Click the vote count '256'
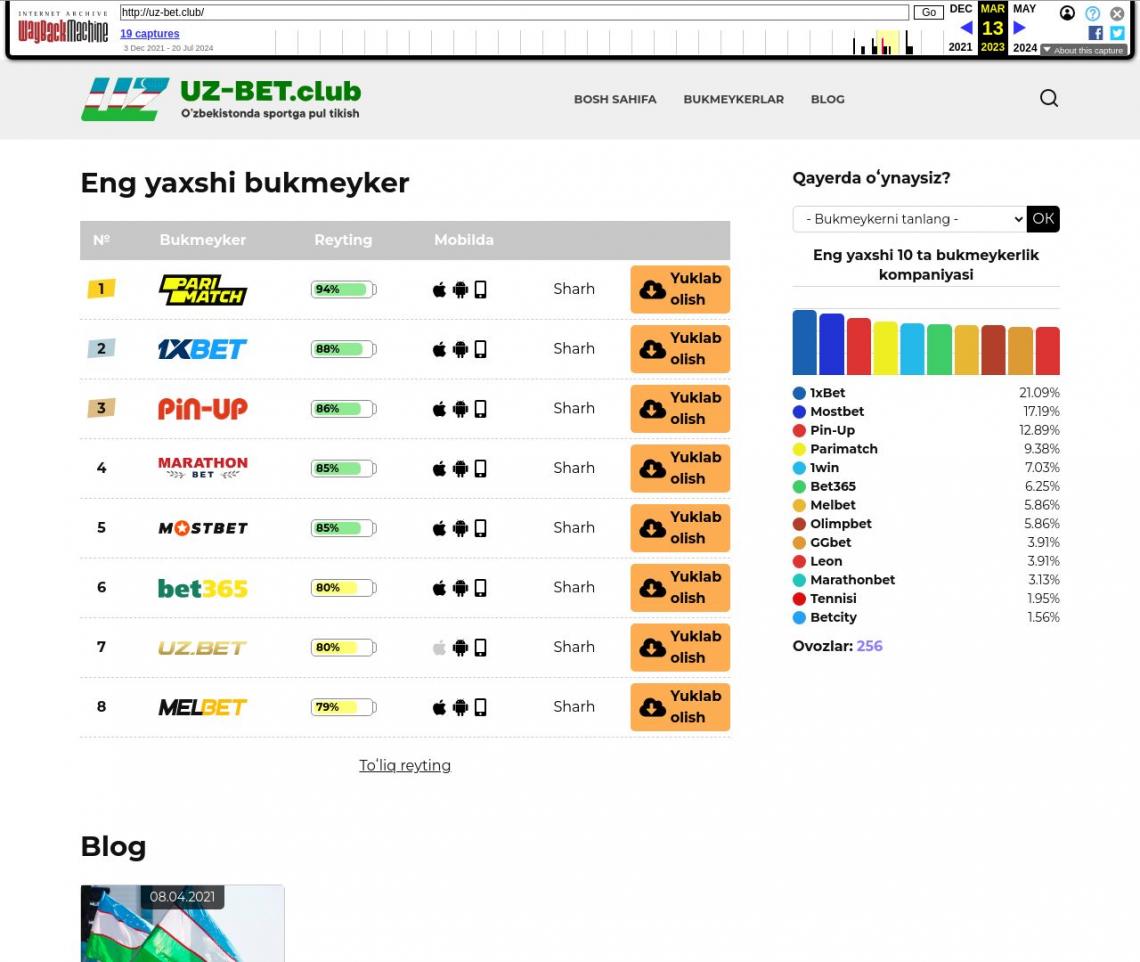1140x962 pixels. tap(870, 646)
